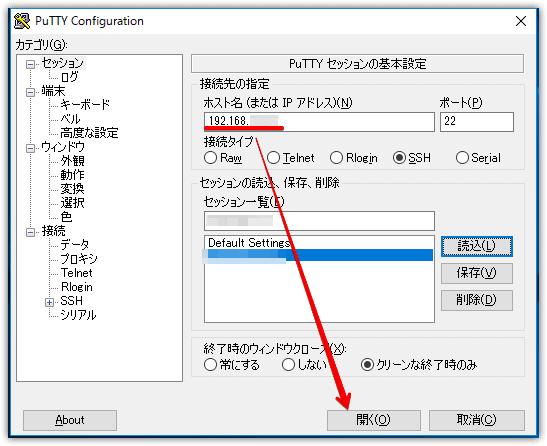This screenshot has width=547, height=446.
Task: Open the 高度な設定 category
Action: [89, 133]
